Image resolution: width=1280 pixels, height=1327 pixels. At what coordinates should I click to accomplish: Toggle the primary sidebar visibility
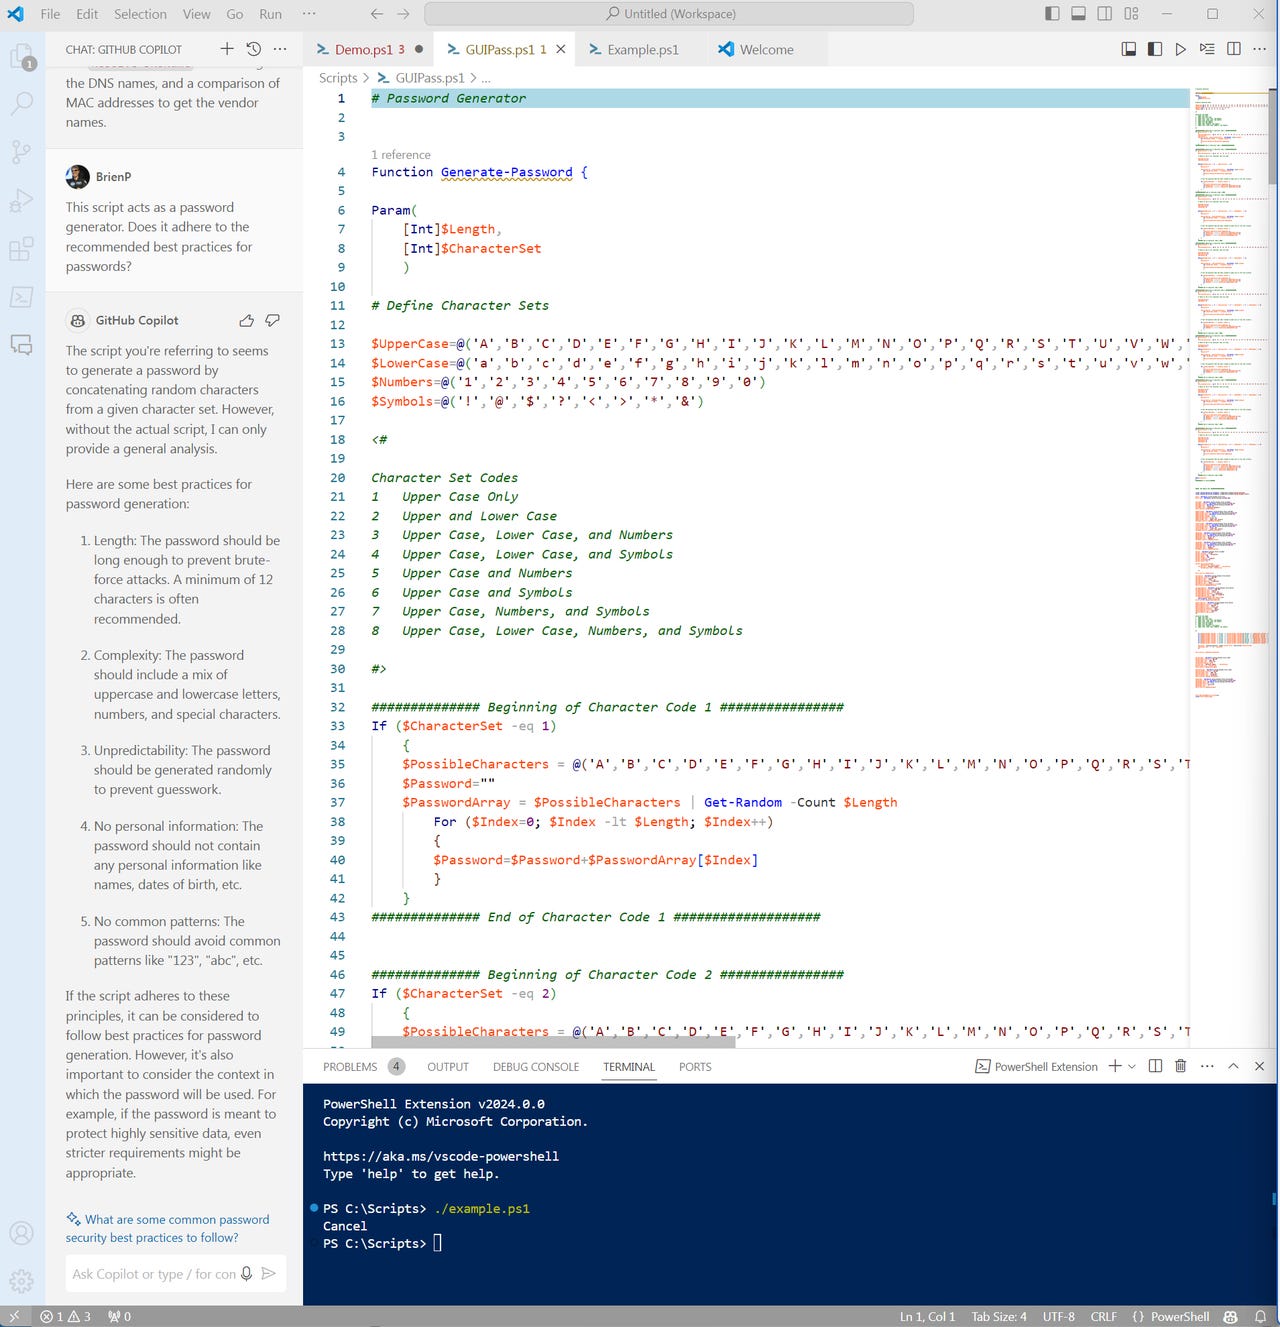[1052, 13]
